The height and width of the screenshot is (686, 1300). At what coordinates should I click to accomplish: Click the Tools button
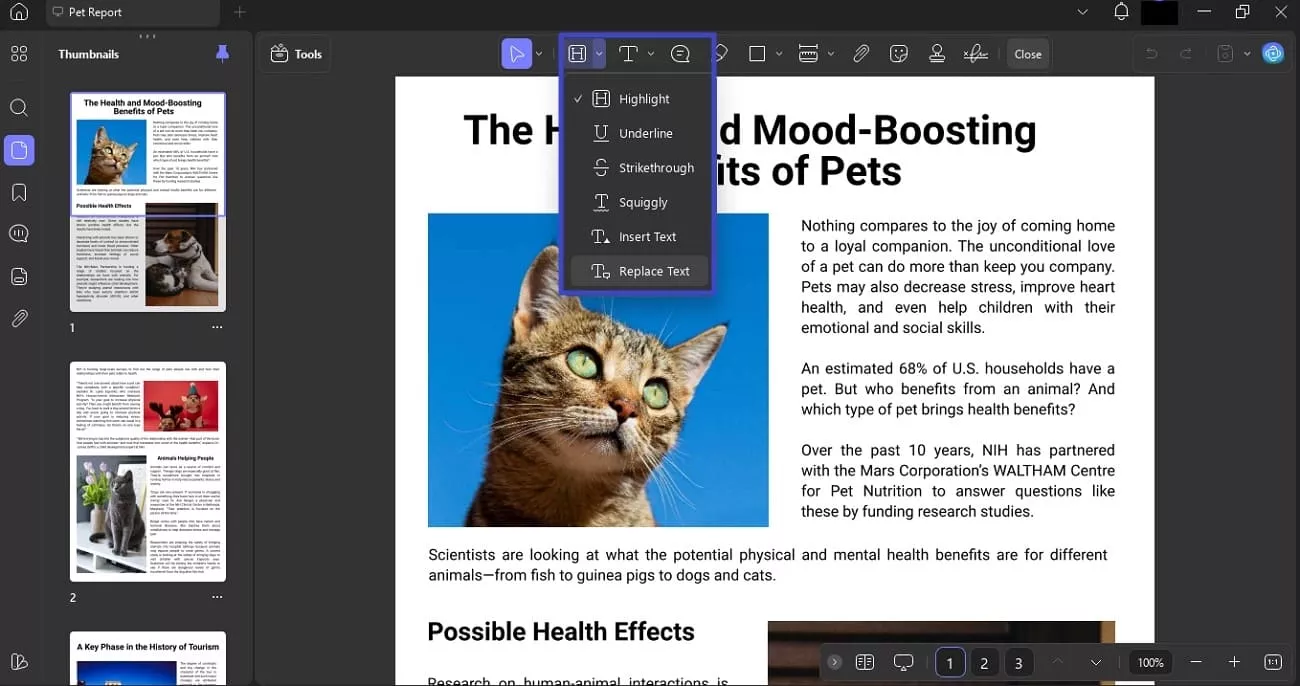coord(296,54)
